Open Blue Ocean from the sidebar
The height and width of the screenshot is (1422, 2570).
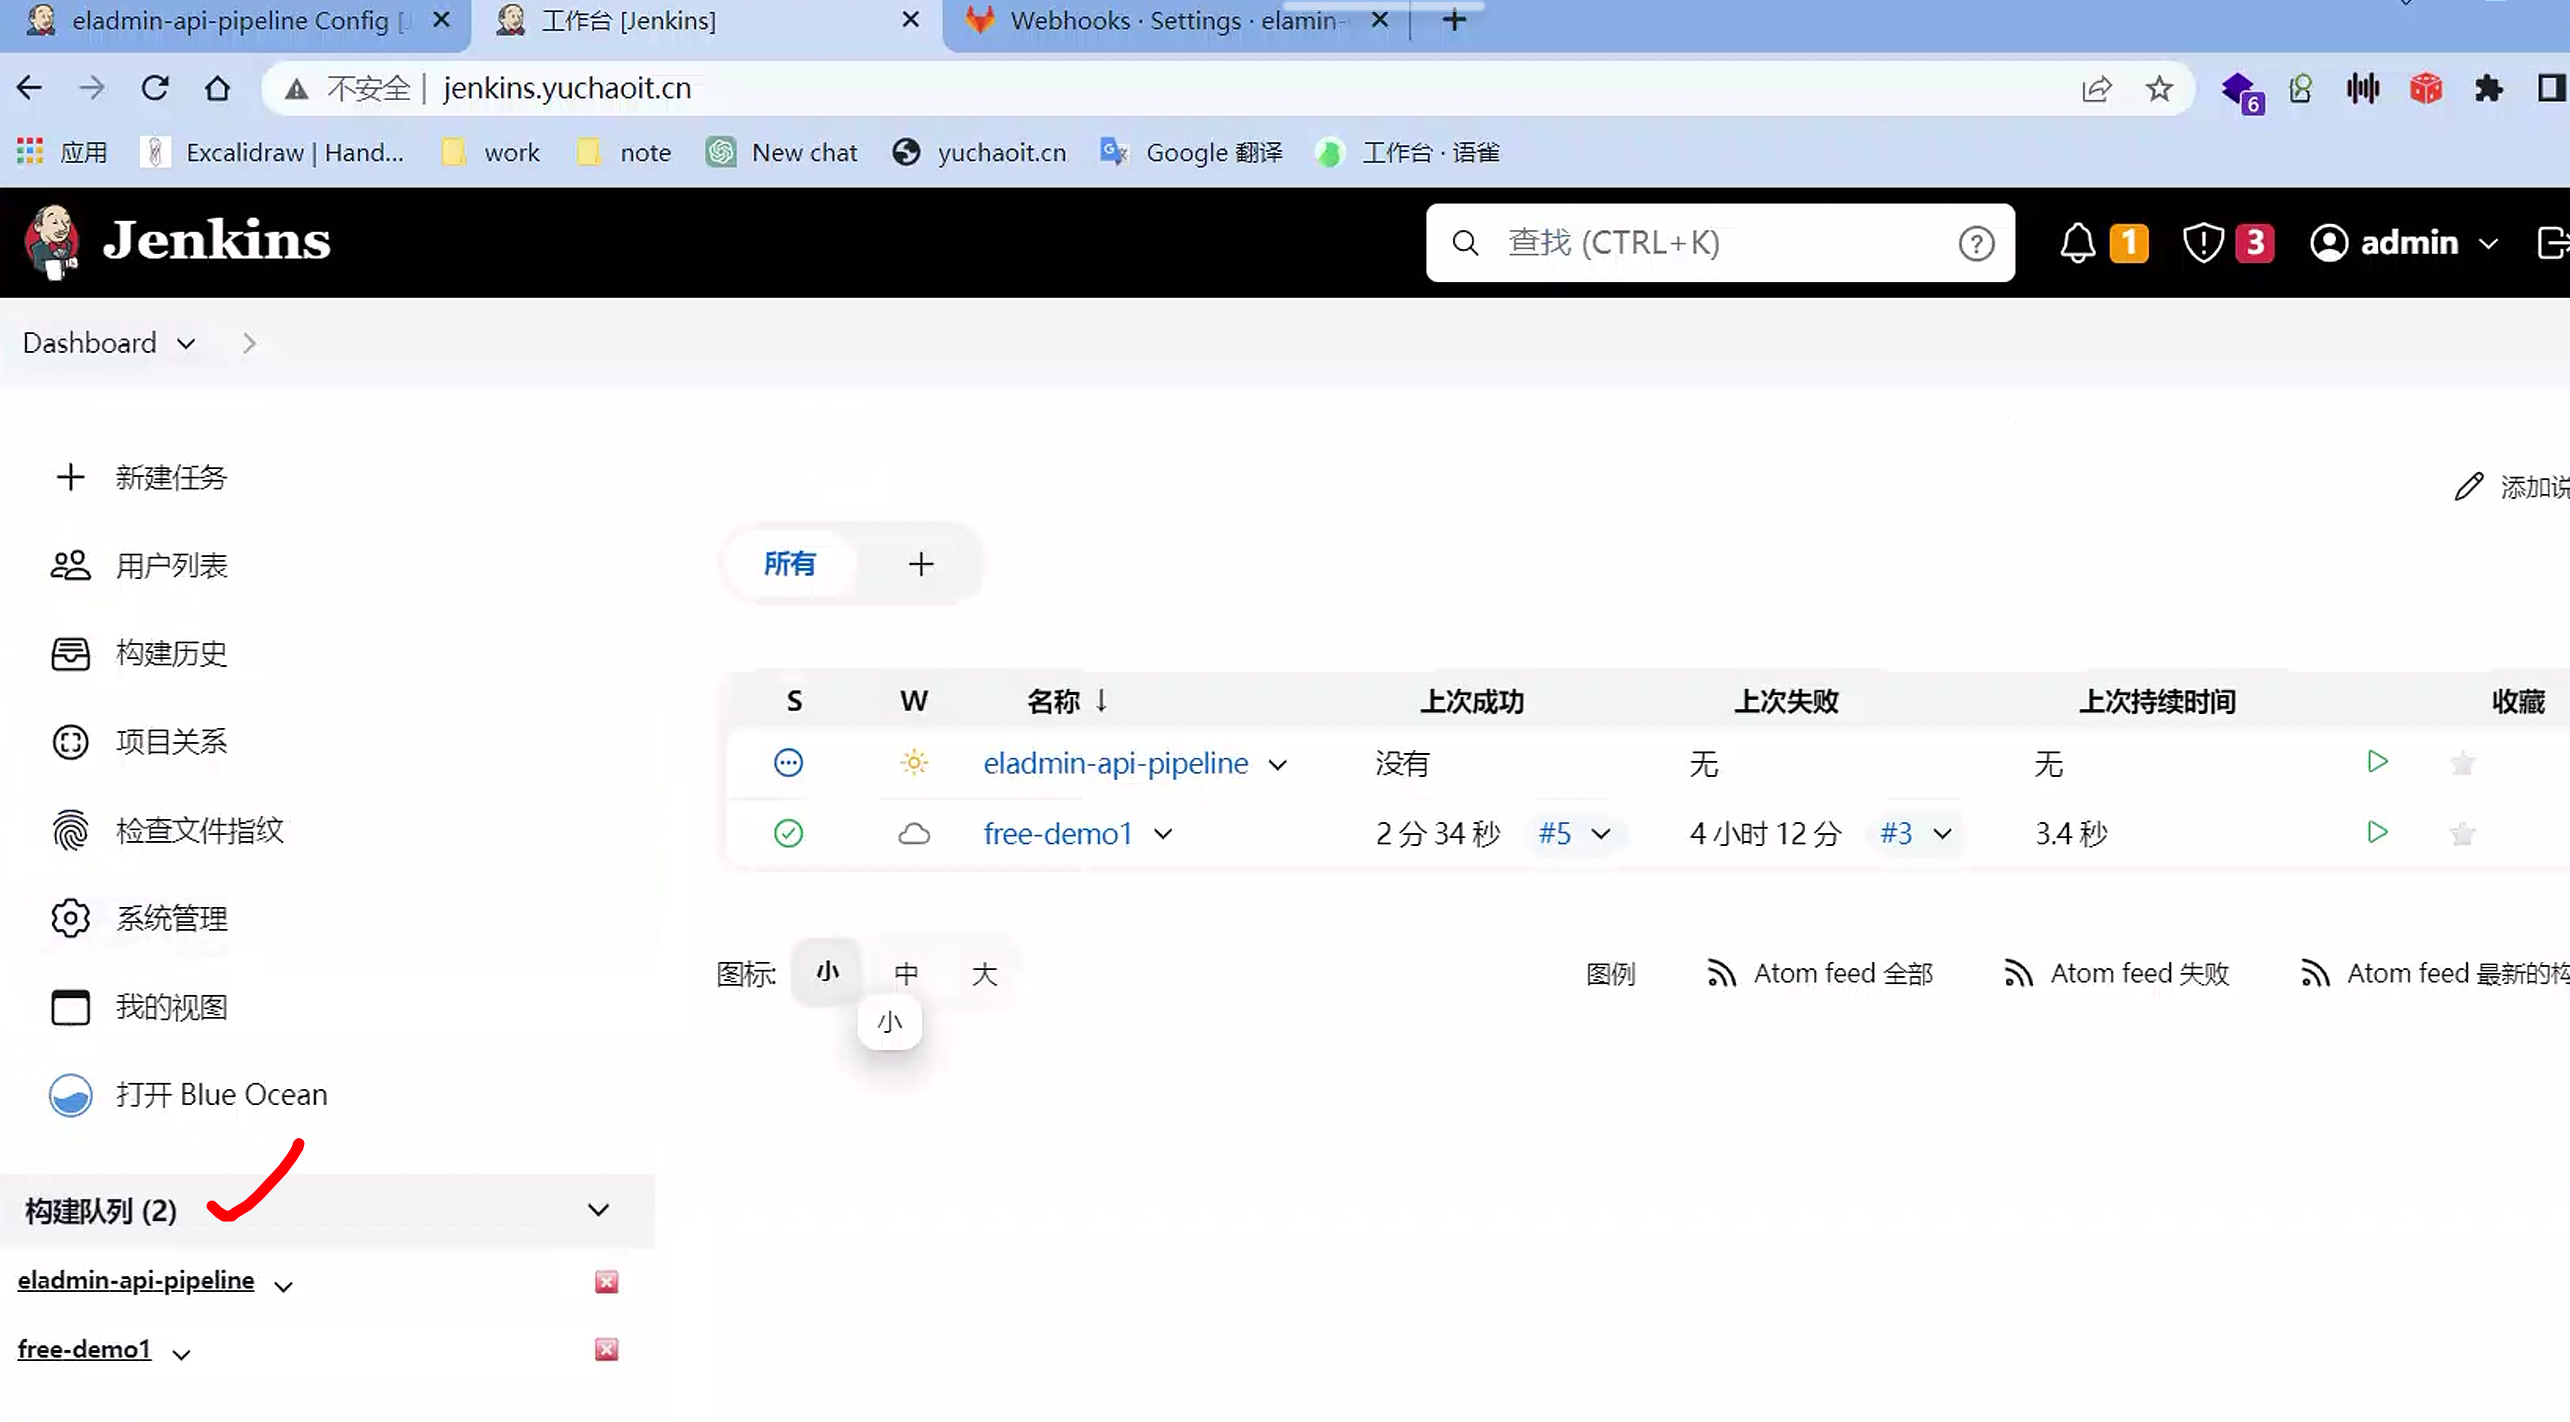pos(221,1094)
